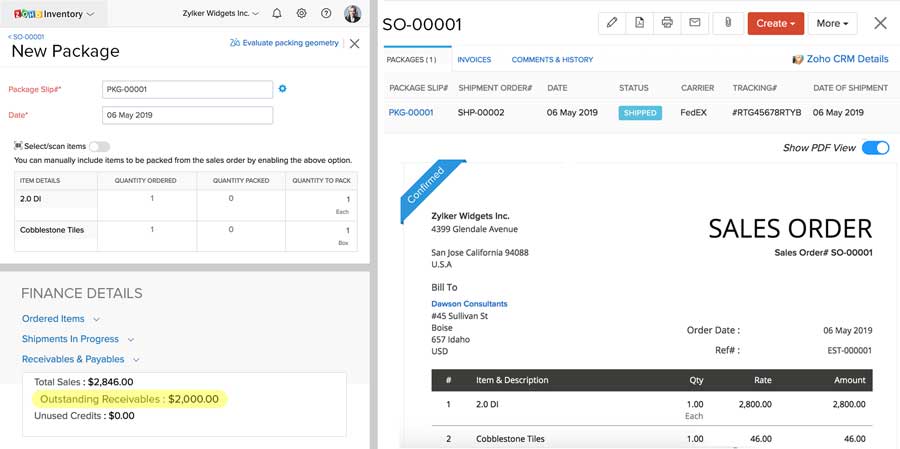Turn off Show PDF View toggle
The width and height of the screenshot is (900, 449).
click(x=875, y=148)
